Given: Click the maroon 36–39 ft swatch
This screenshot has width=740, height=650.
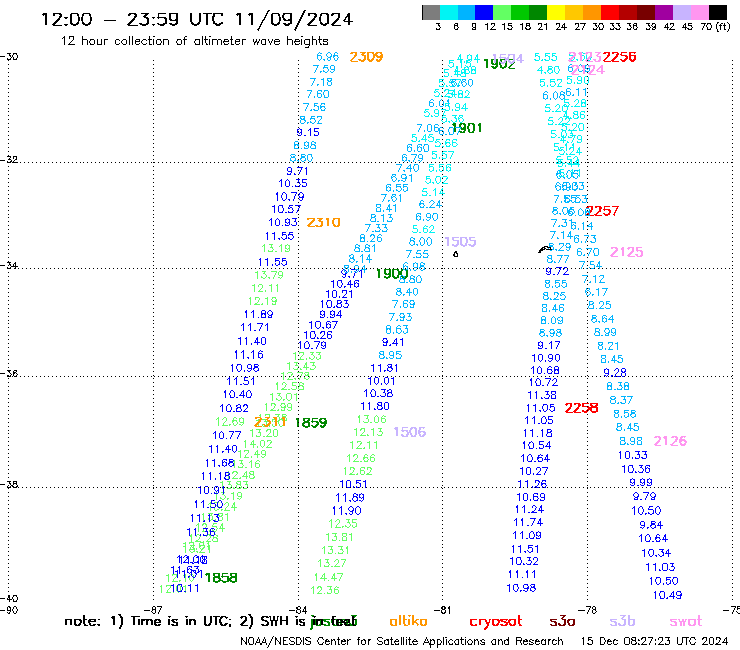Looking at the screenshot, I should (646, 12).
